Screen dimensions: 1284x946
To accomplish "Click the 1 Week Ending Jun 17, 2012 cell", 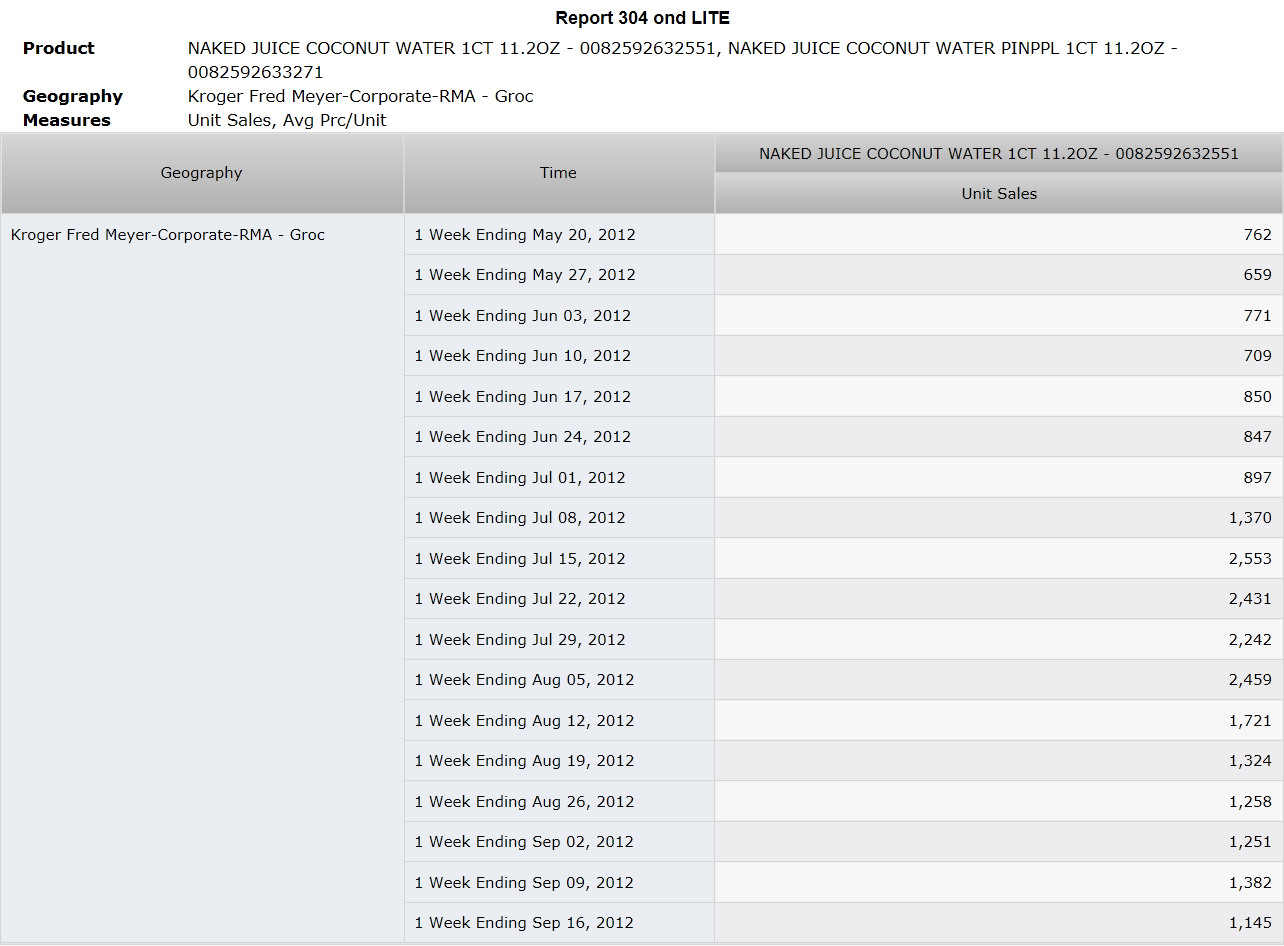I will click(559, 396).
